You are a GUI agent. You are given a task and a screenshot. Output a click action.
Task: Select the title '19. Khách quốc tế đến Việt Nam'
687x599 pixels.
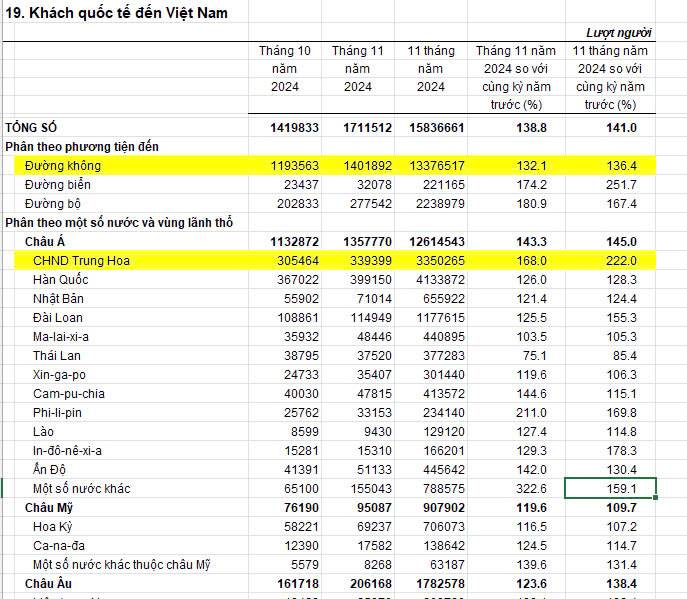(x=116, y=13)
